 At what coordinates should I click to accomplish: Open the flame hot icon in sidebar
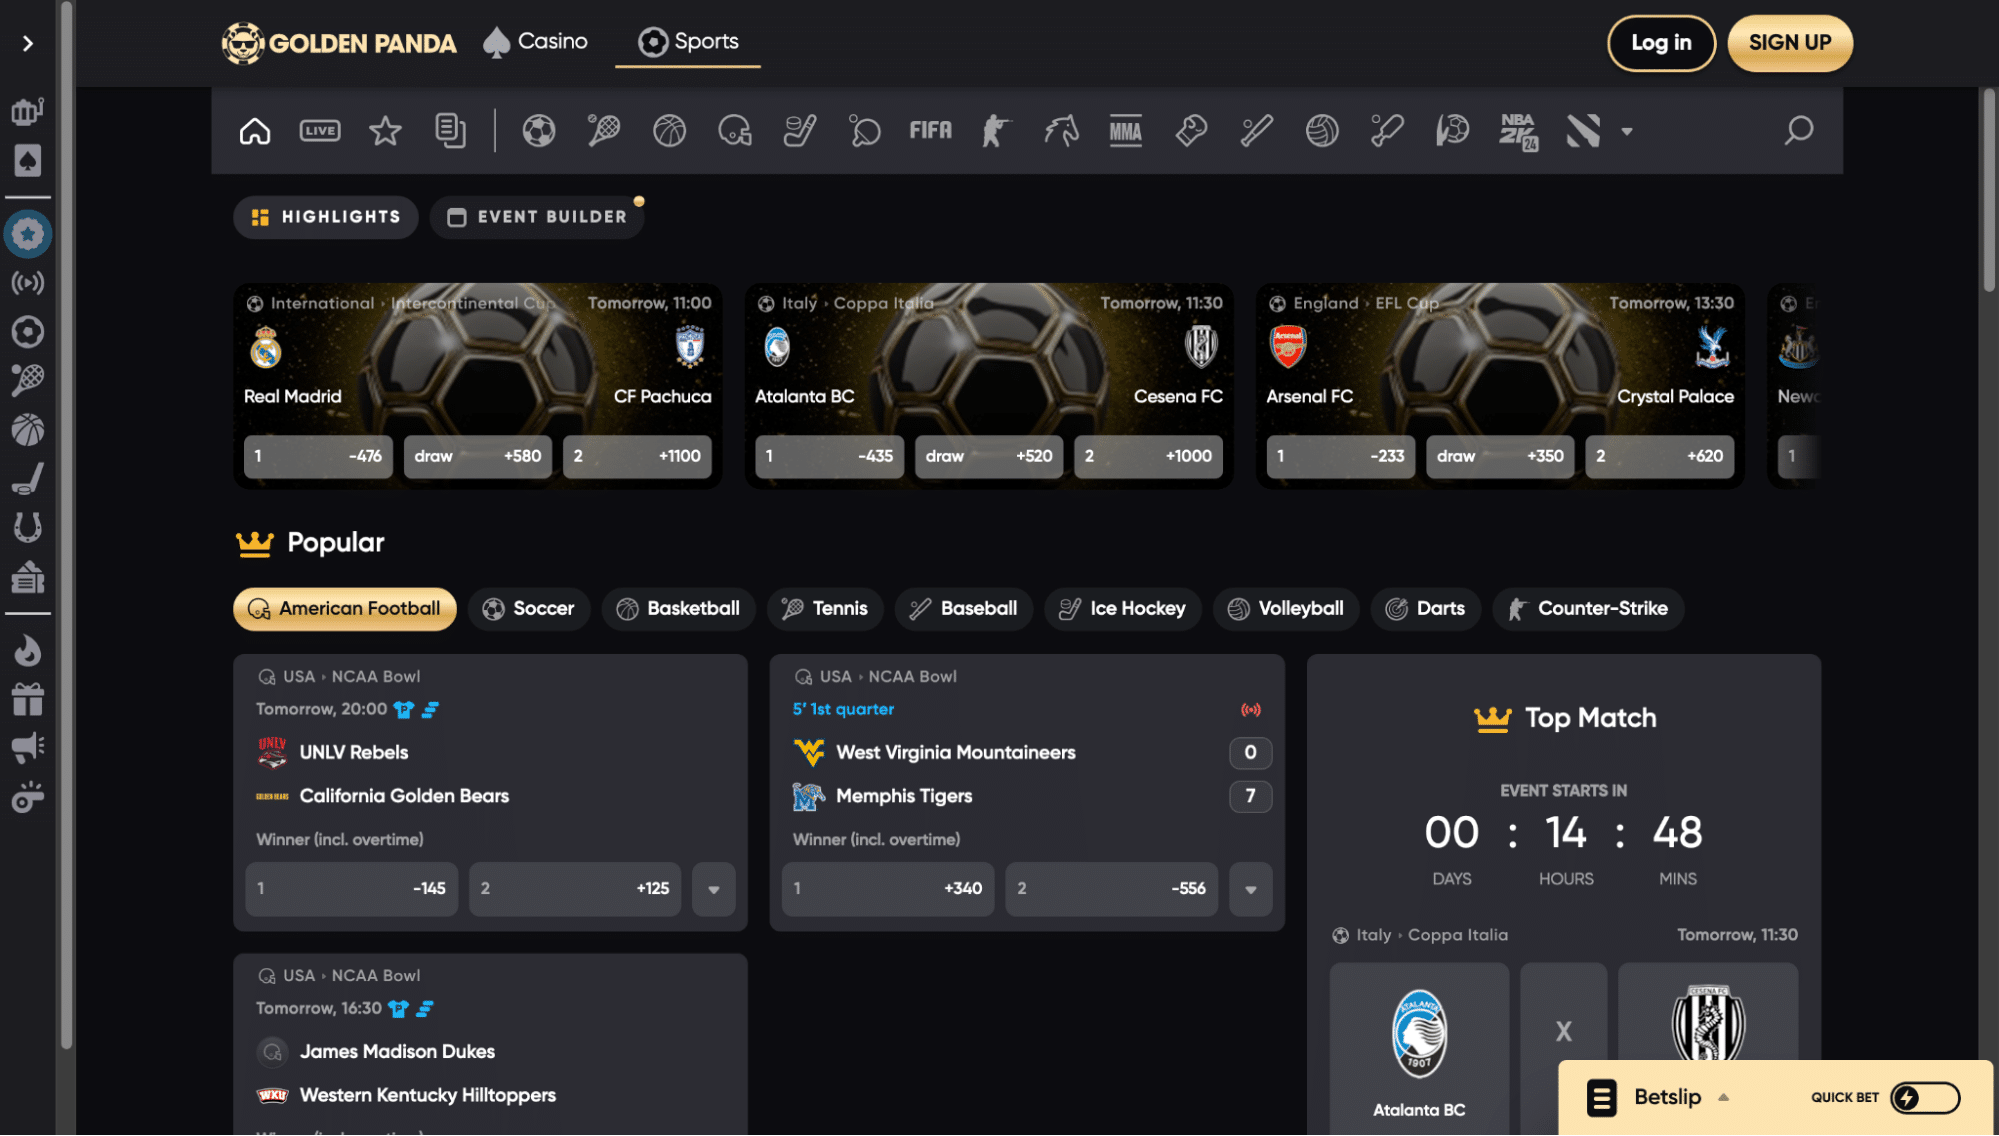[28, 651]
